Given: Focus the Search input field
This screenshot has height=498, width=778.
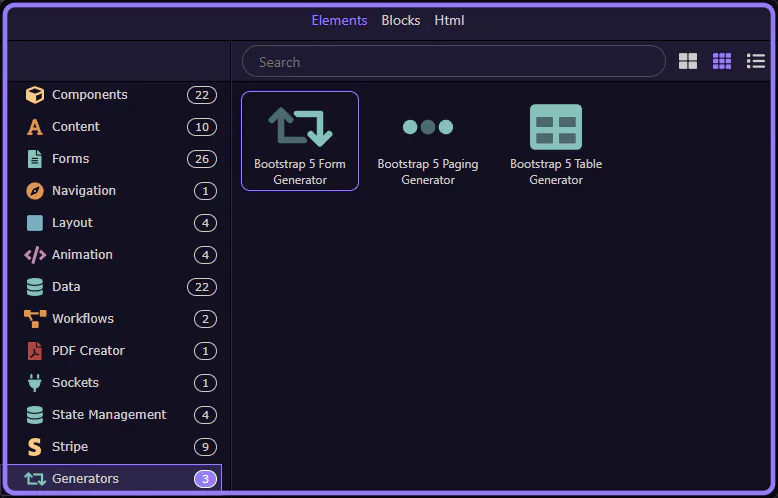Looking at the screenshot, I should tap(453, 62).
